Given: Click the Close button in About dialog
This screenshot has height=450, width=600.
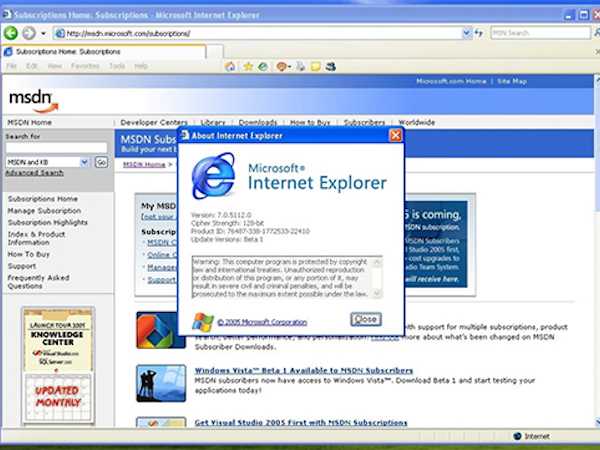Looking at the screenshot, I should [x=366, y=319].
